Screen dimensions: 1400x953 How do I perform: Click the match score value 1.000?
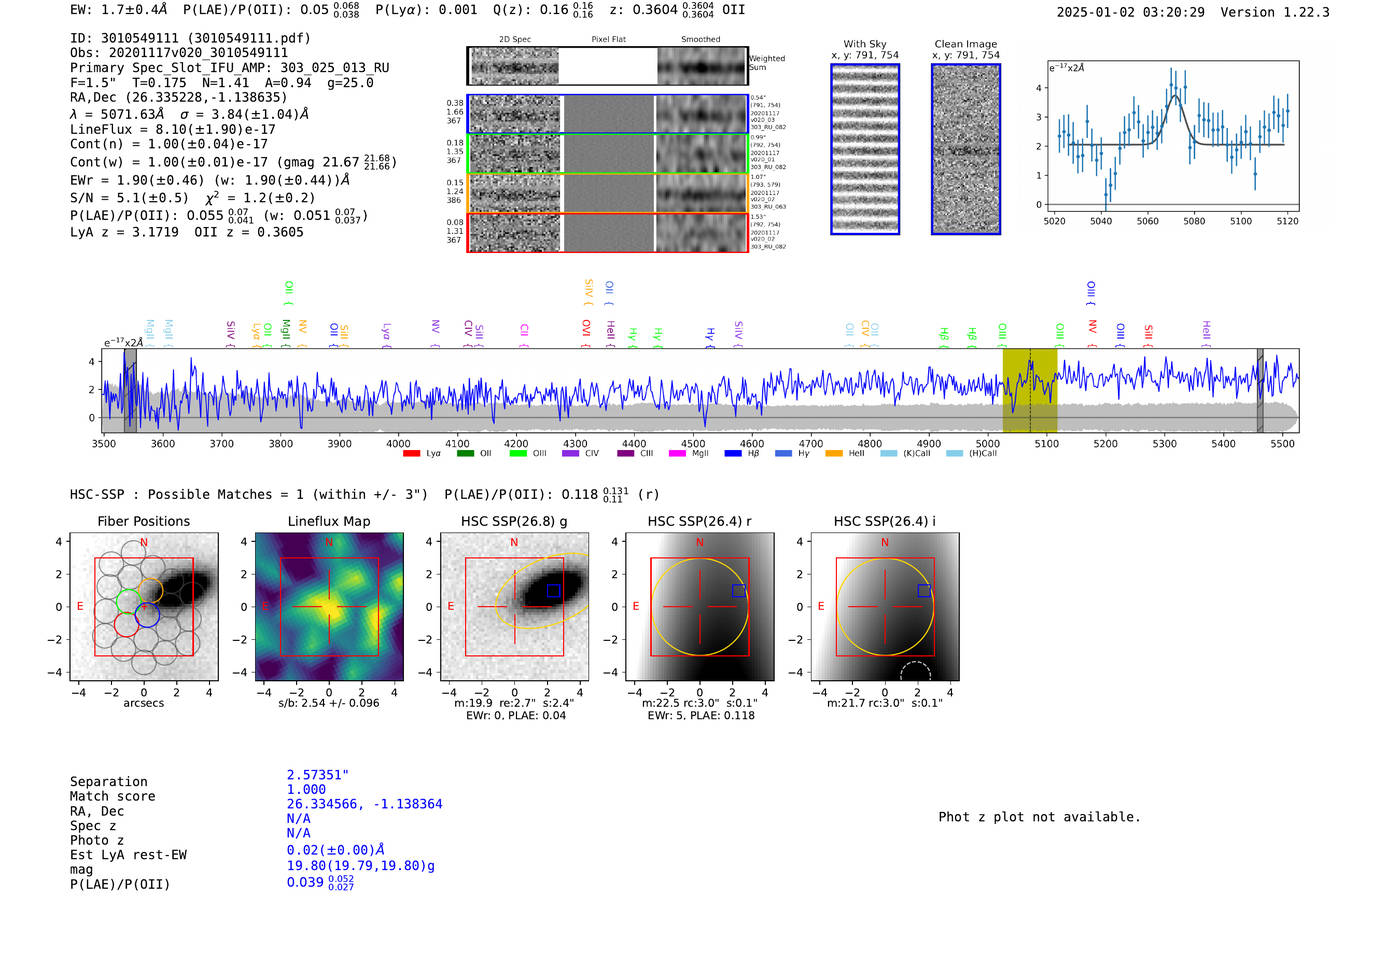tap(306, 789)
